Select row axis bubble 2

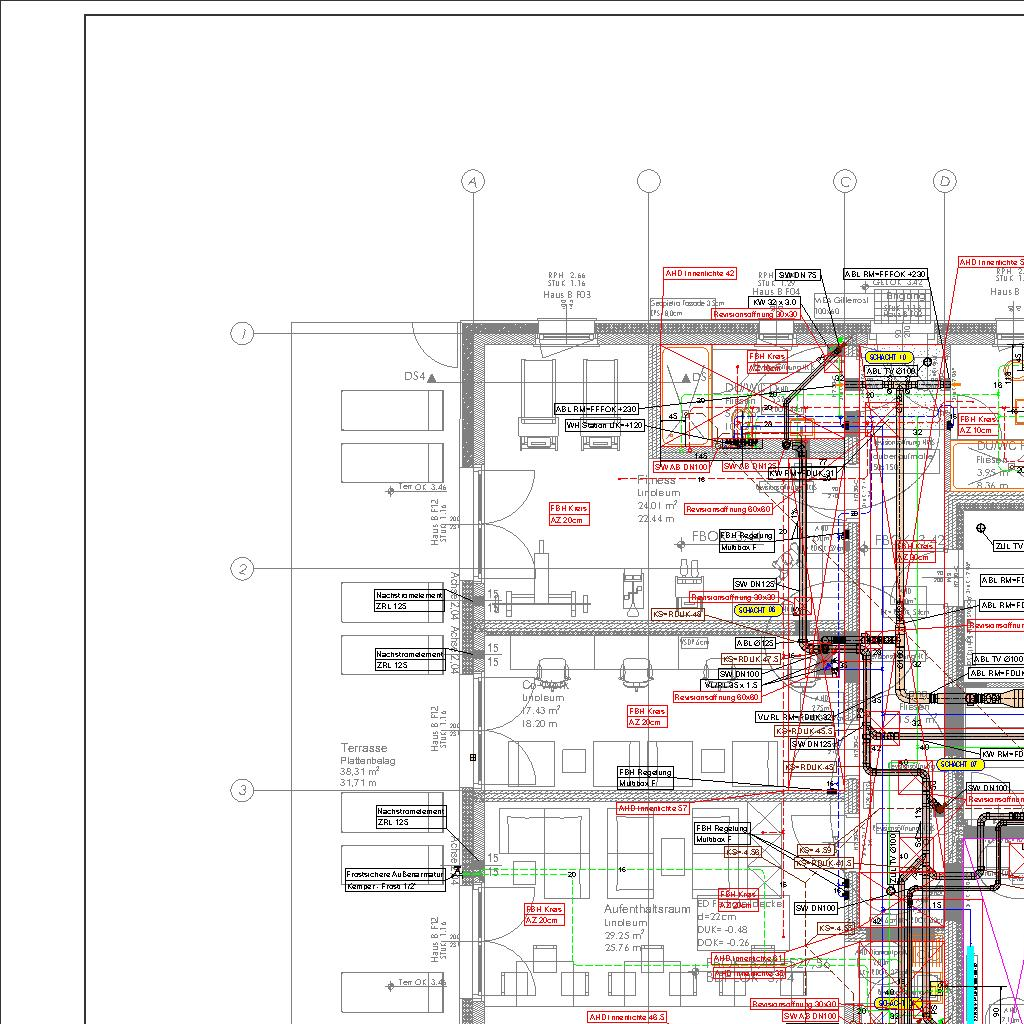(242, 569)
